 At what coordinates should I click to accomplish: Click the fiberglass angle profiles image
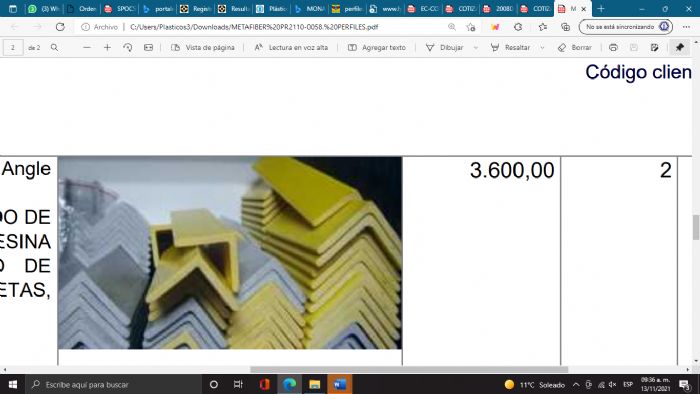click(230, 253)
